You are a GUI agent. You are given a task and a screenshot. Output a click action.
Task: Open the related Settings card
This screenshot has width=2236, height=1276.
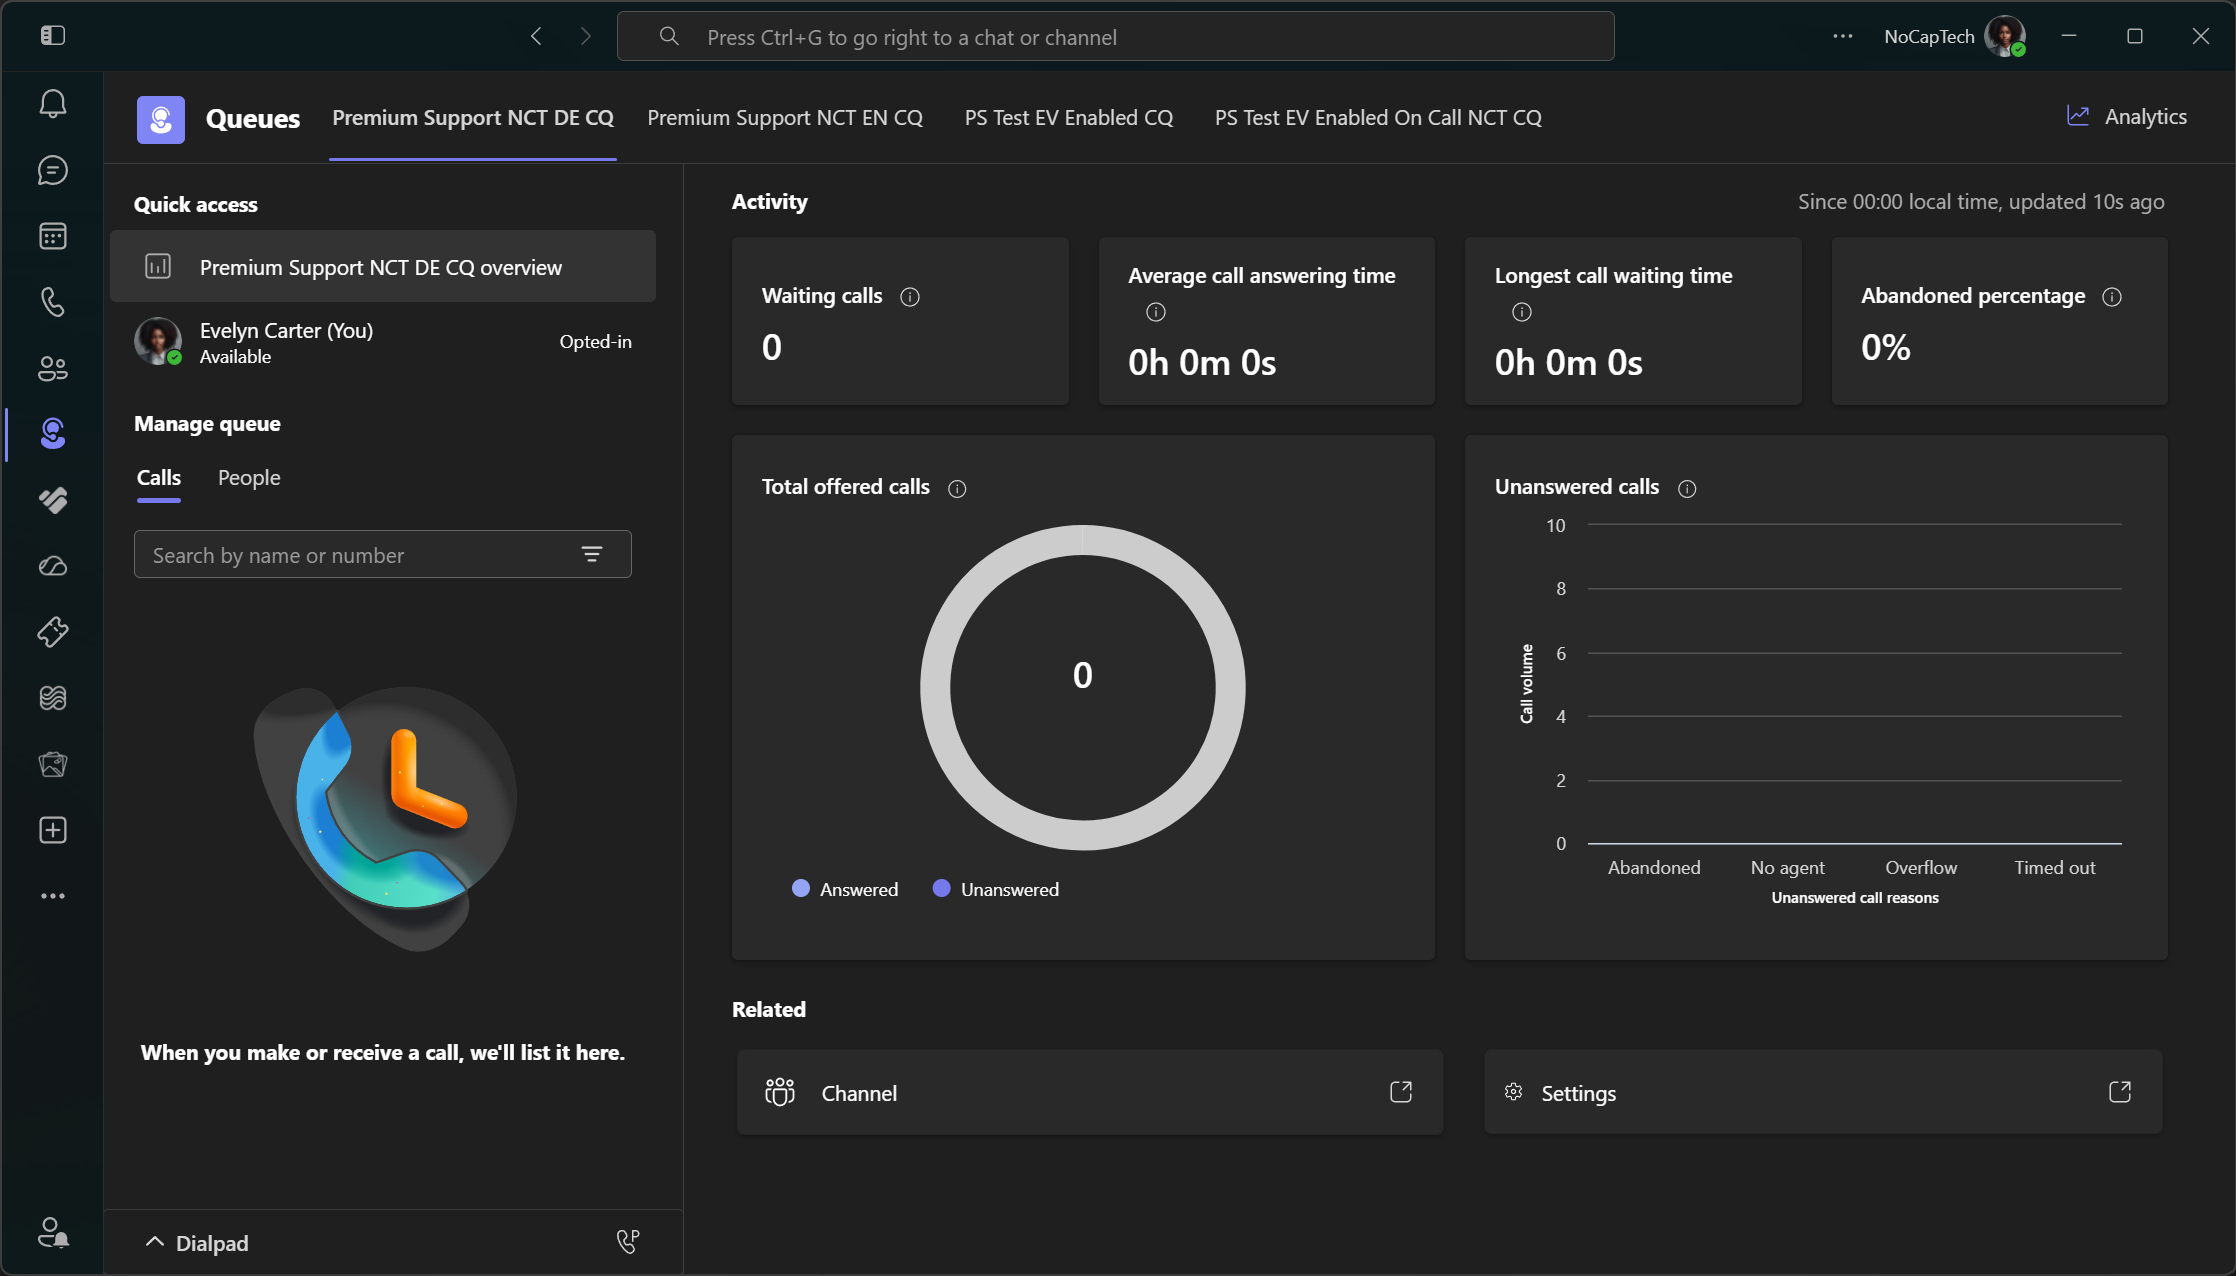coord(1823,1092)
